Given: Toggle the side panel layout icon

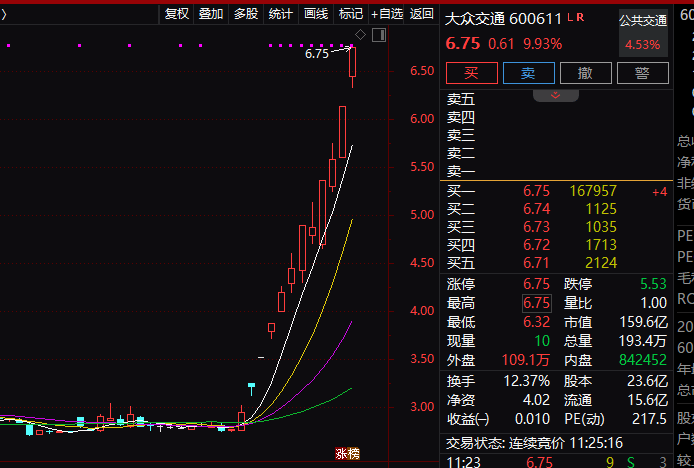Looking at the screenshot, I should tap(379, 35).
